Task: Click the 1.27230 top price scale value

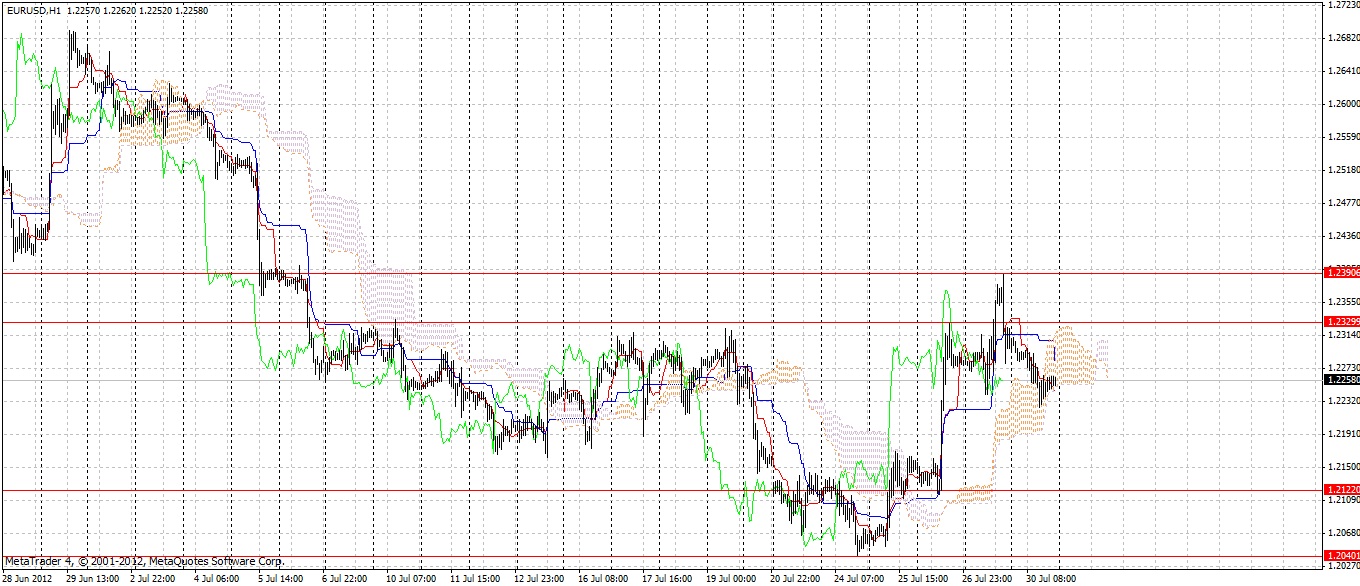Action: pyautogui.click(x=1341, y=6)
